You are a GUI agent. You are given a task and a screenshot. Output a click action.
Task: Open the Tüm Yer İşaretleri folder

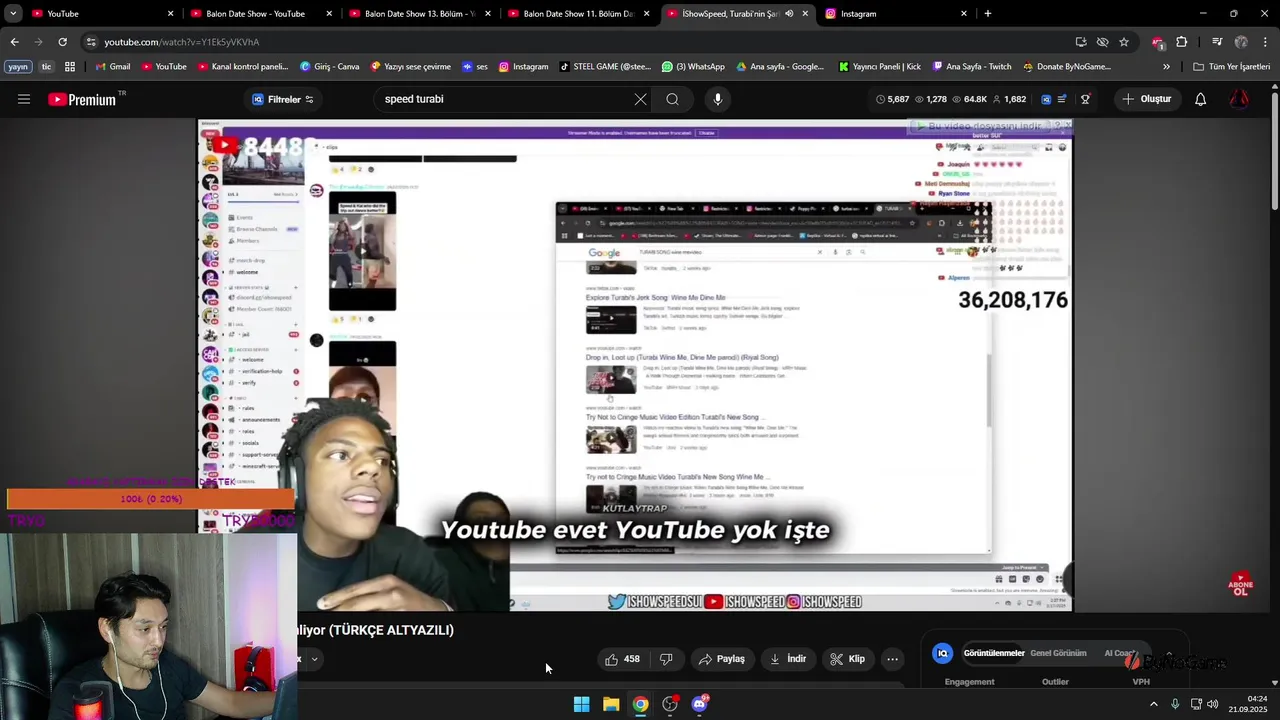(1232, 67)
